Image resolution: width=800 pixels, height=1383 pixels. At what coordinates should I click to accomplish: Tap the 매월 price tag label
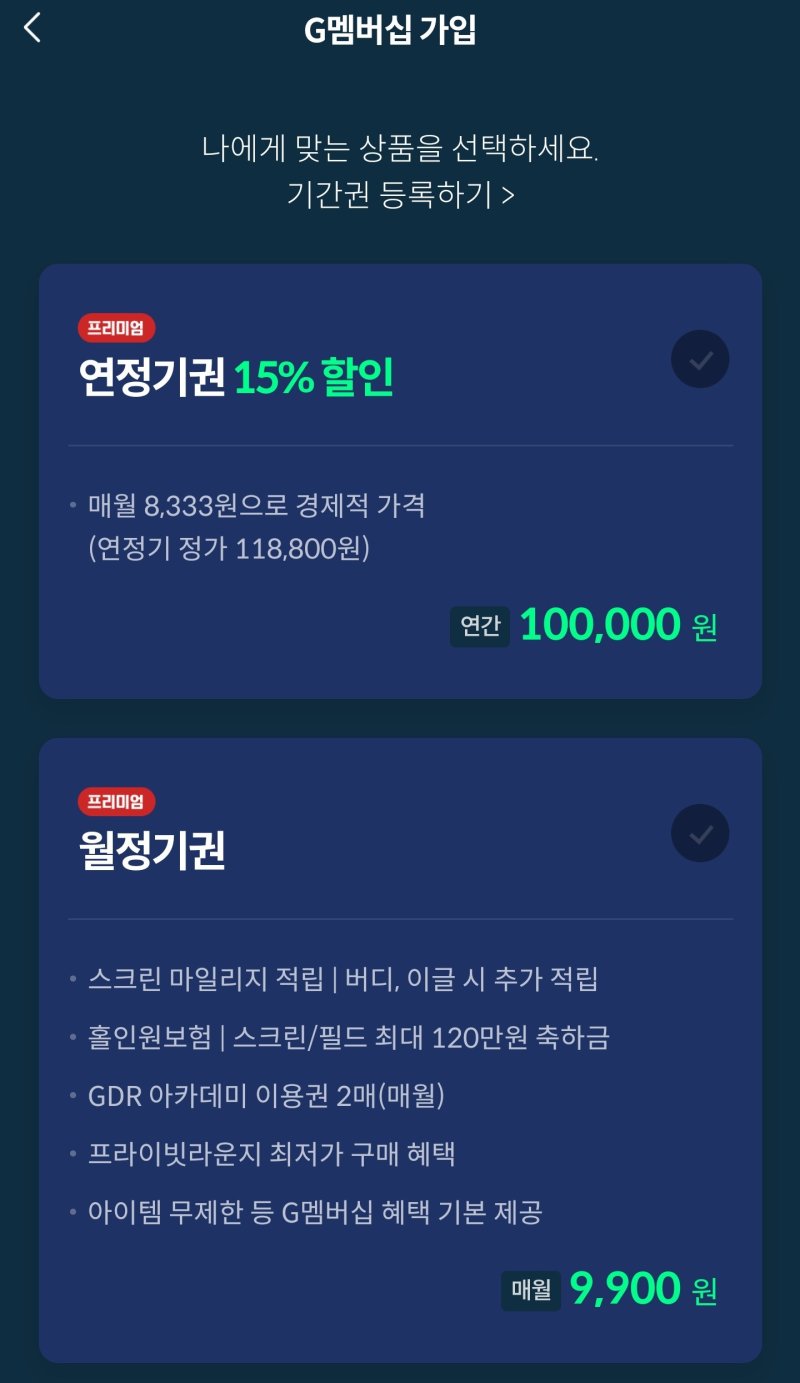pyautogui.click(x=531, y=1290)
